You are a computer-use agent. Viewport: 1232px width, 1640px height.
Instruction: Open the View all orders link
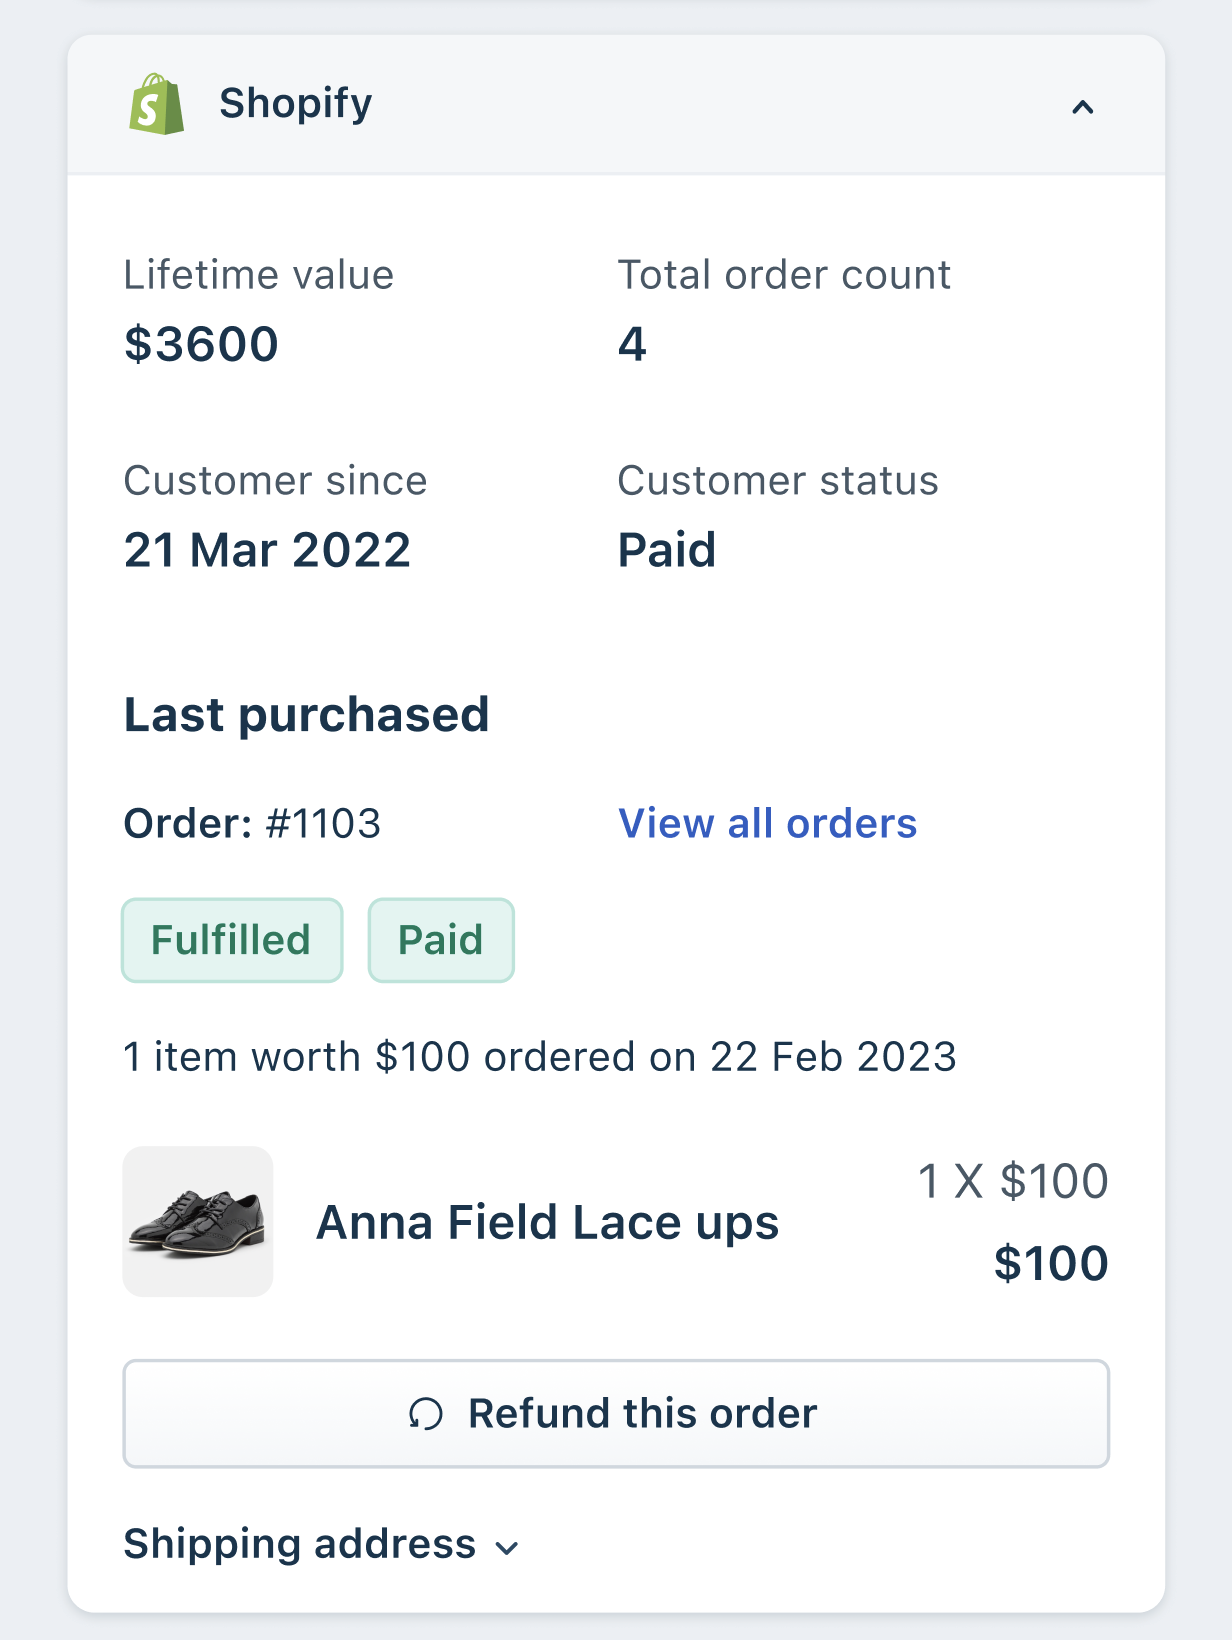point(767,824)
